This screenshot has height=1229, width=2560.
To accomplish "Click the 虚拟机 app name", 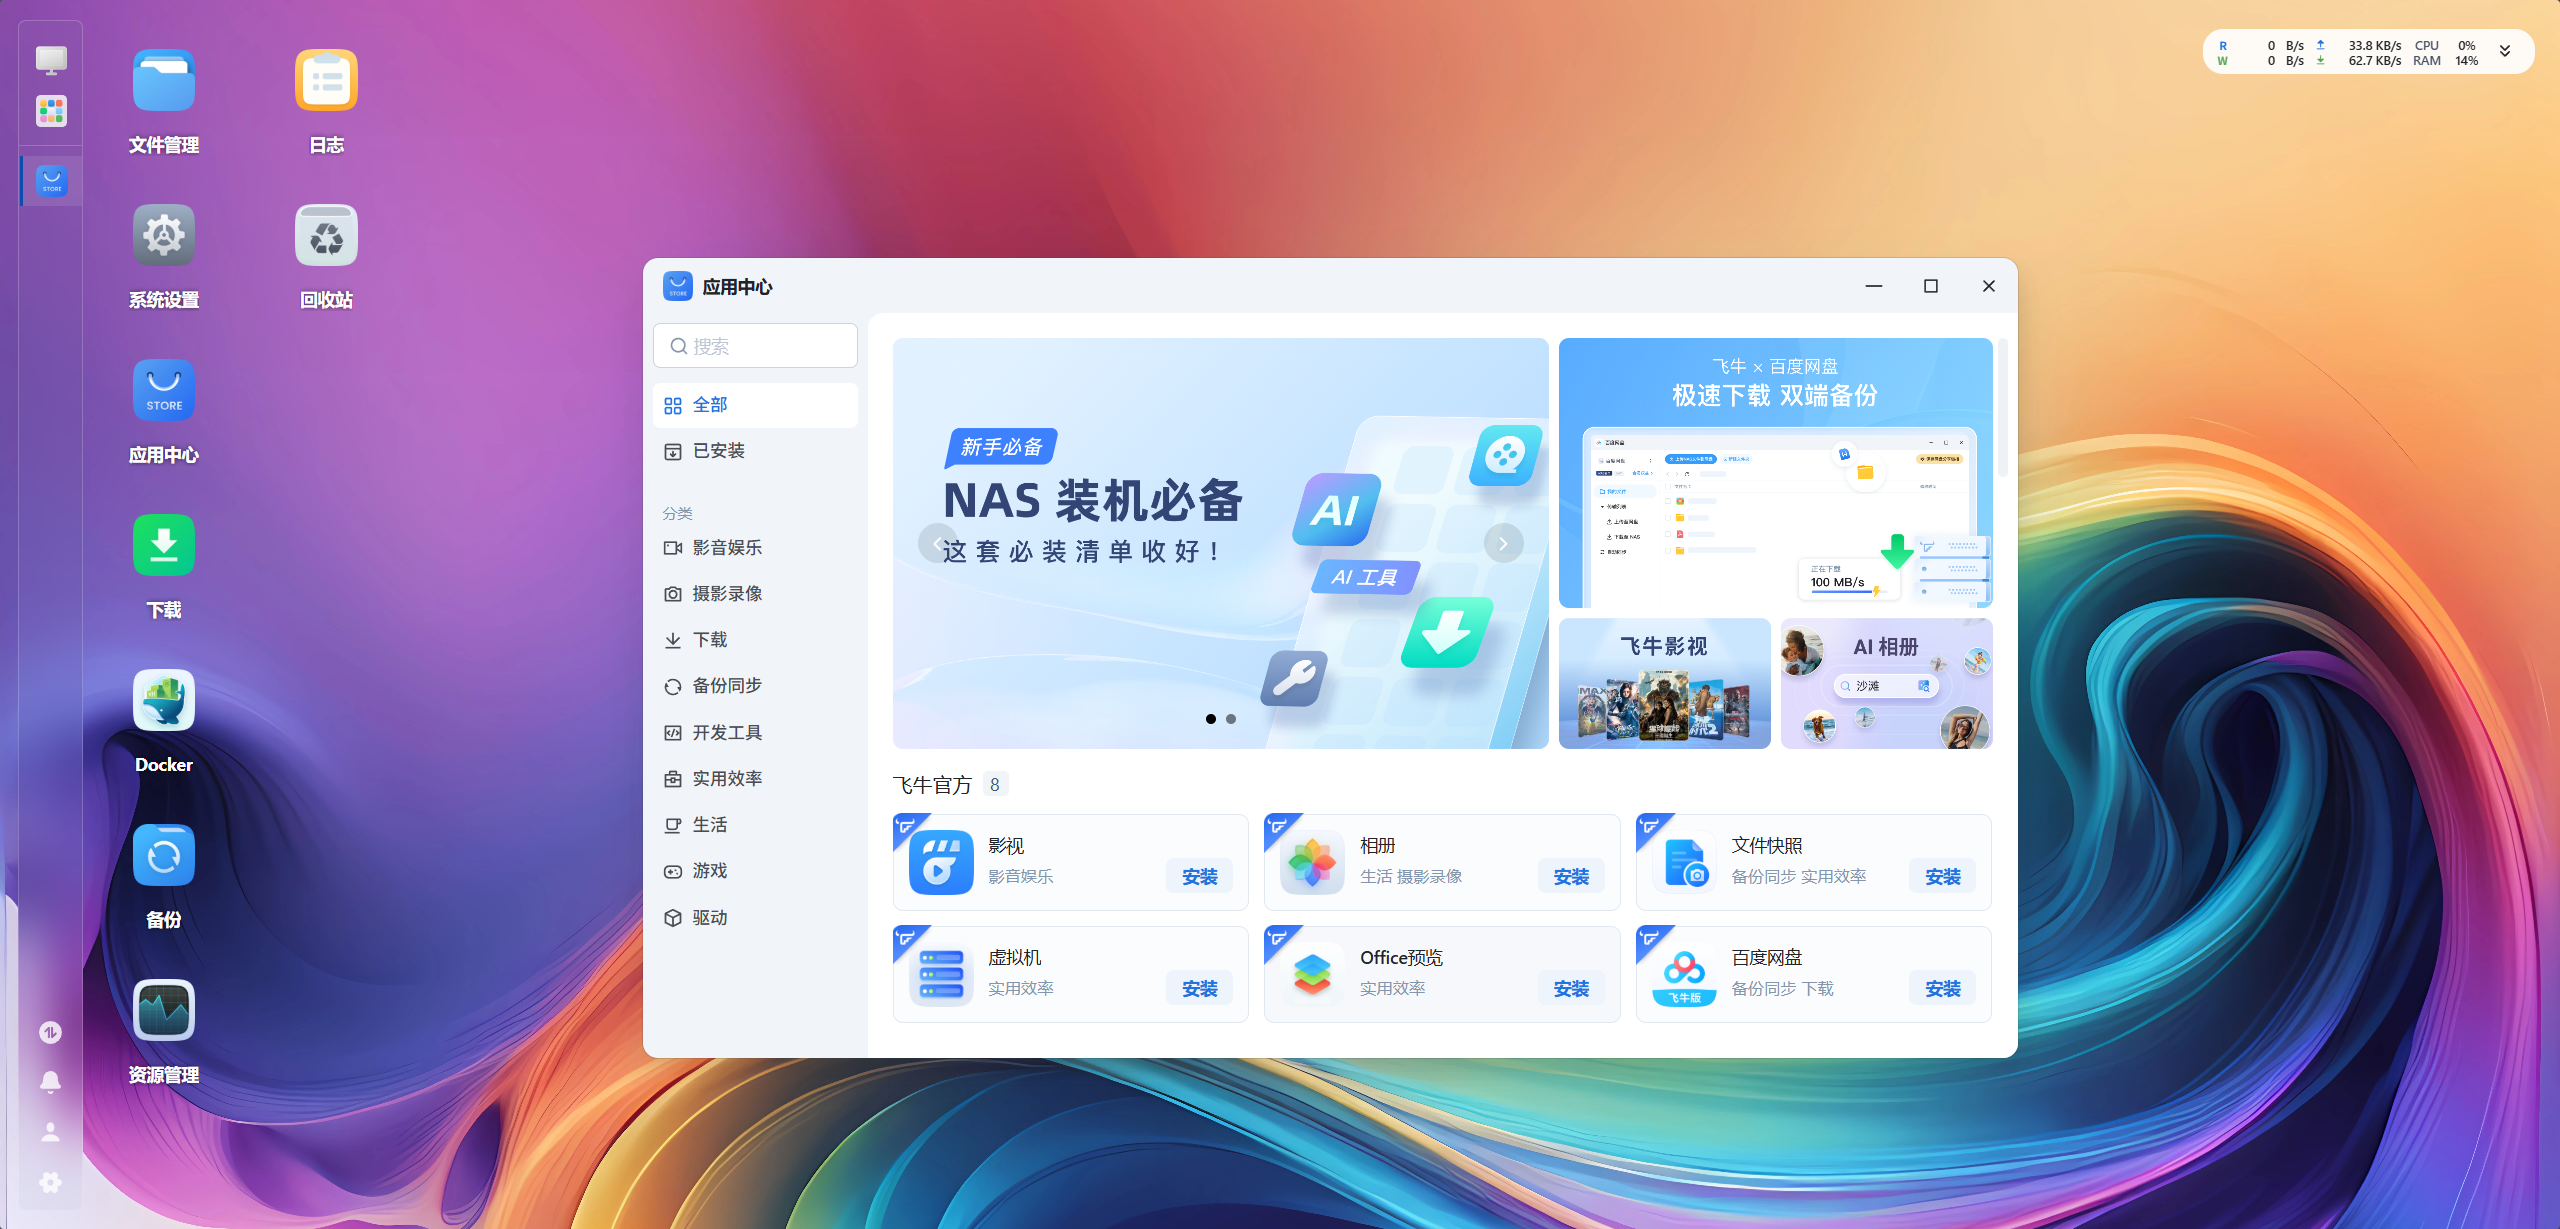I will click(x=1014, y=958).
